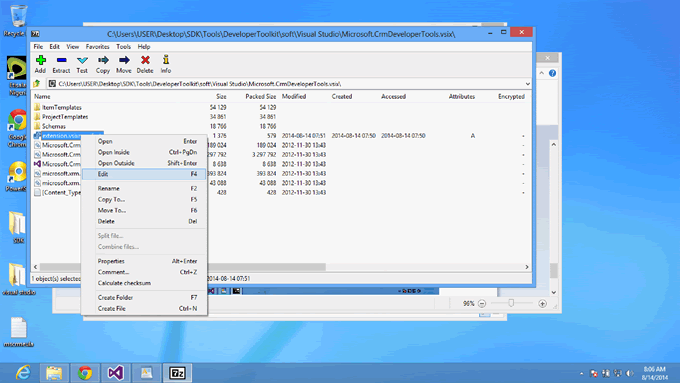Open Google Chrome desktop shortcut
Screen dimensions: 680x383
(x=17, y=128)
